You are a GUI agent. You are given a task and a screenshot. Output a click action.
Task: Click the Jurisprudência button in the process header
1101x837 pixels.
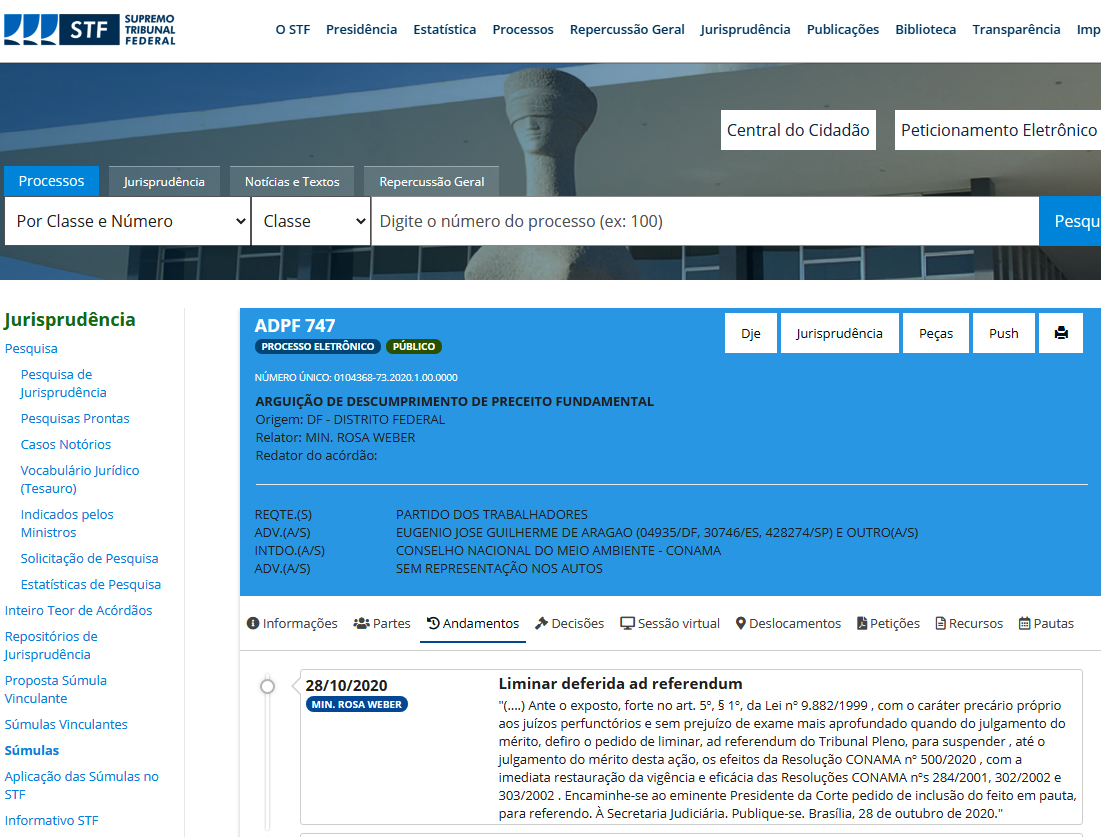[x=839, y=333]
